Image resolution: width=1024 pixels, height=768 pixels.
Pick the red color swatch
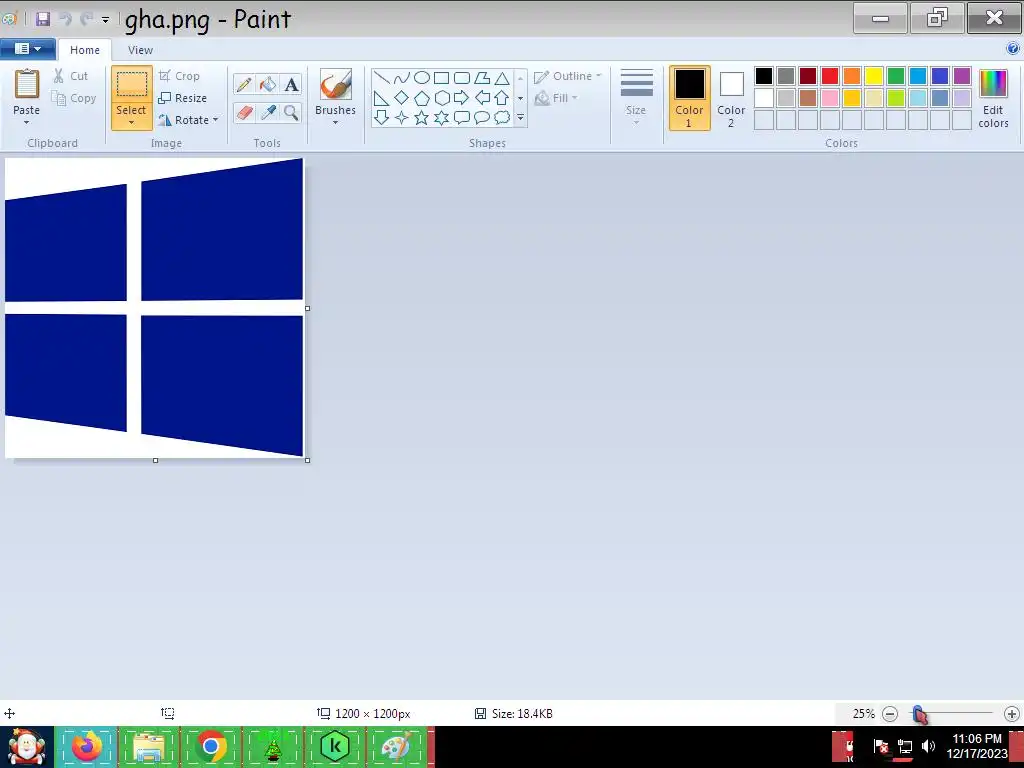click(830, 76)
